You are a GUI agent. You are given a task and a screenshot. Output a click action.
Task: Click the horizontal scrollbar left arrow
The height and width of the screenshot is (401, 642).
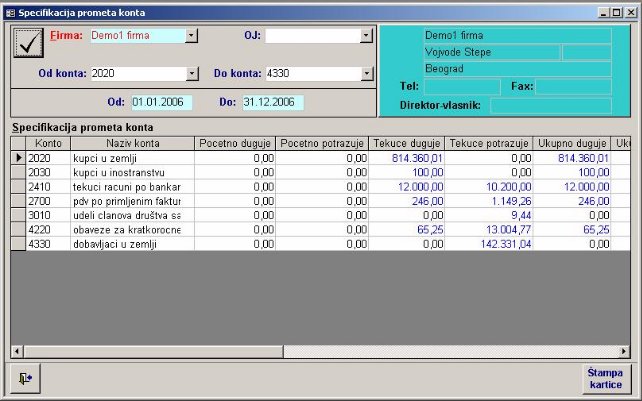click(17, 351)
